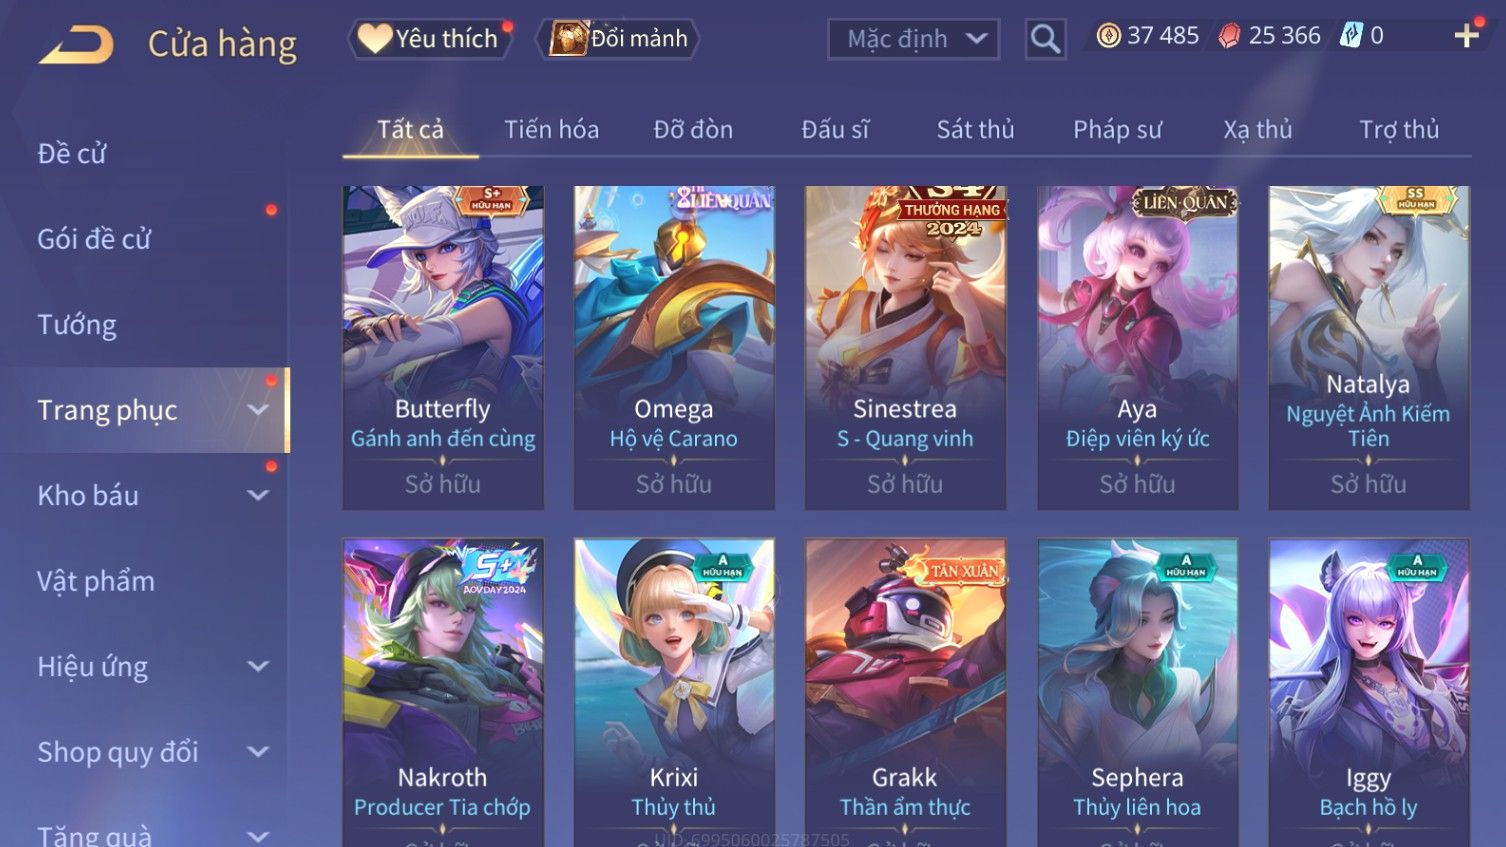Image resolution: width=1506 pixels, height=847 pixels.
Task: Switch to the Pháp sư tab
Action: [1117, 129]
